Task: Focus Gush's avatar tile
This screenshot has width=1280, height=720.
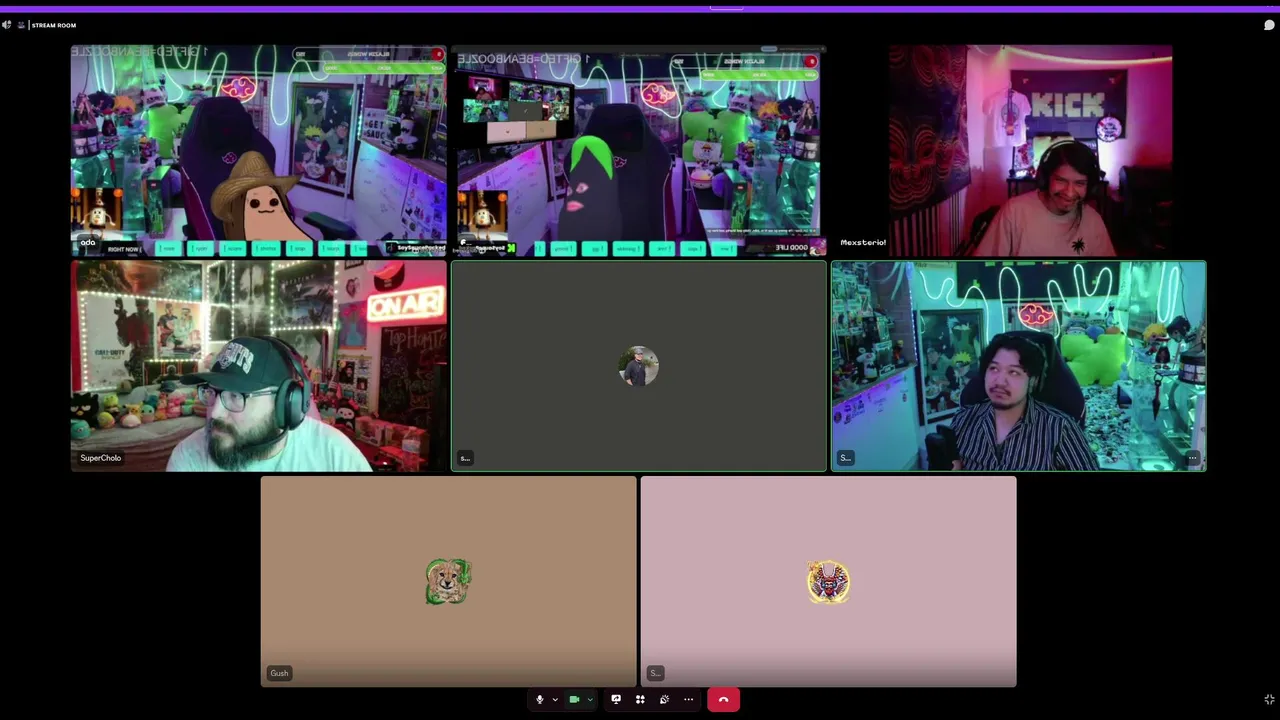Action: (x=448, y=581)
